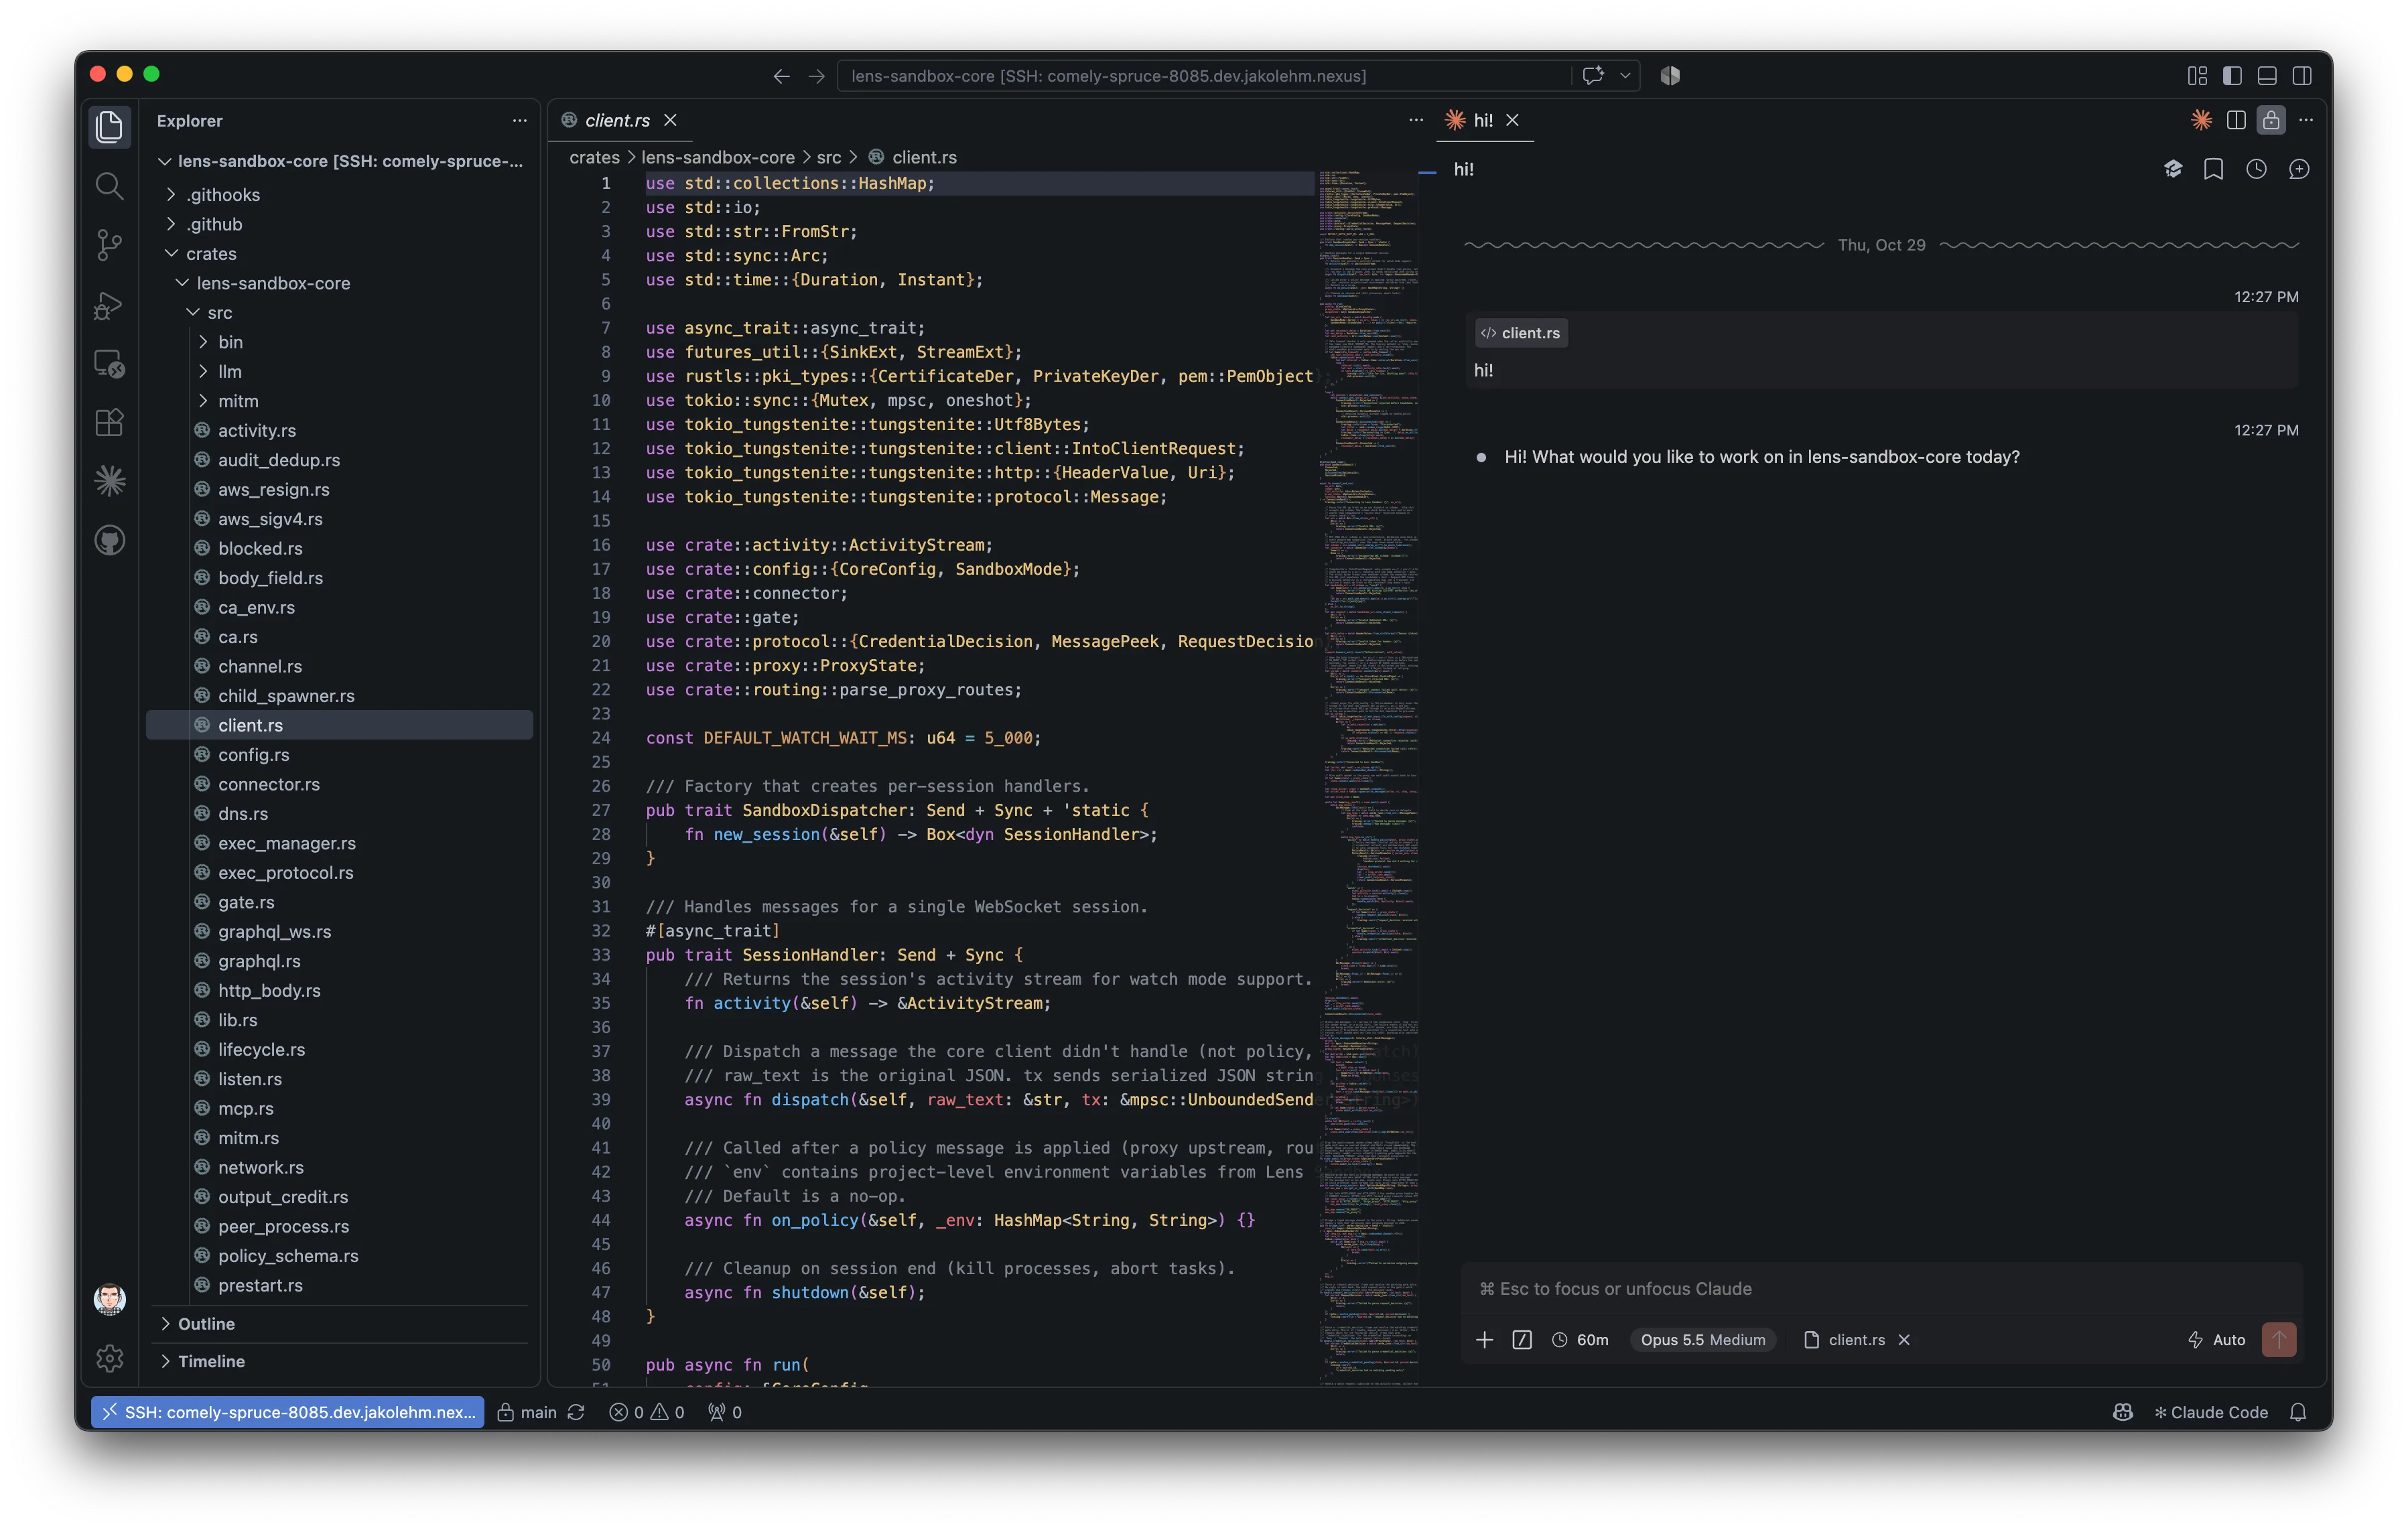This screenshot has width=2408, height=1530.
Task: Toggle the bottom panel visibility
Action: coord(2267,76)
